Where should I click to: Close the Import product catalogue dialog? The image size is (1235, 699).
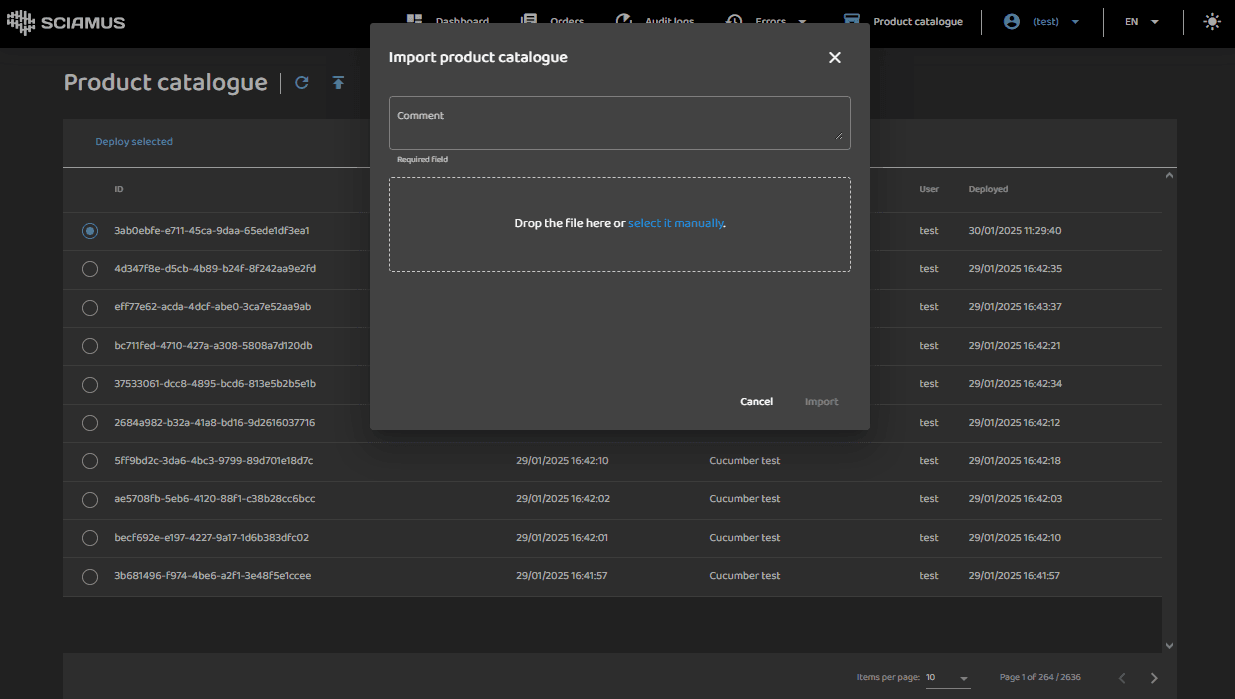point(835,58)
